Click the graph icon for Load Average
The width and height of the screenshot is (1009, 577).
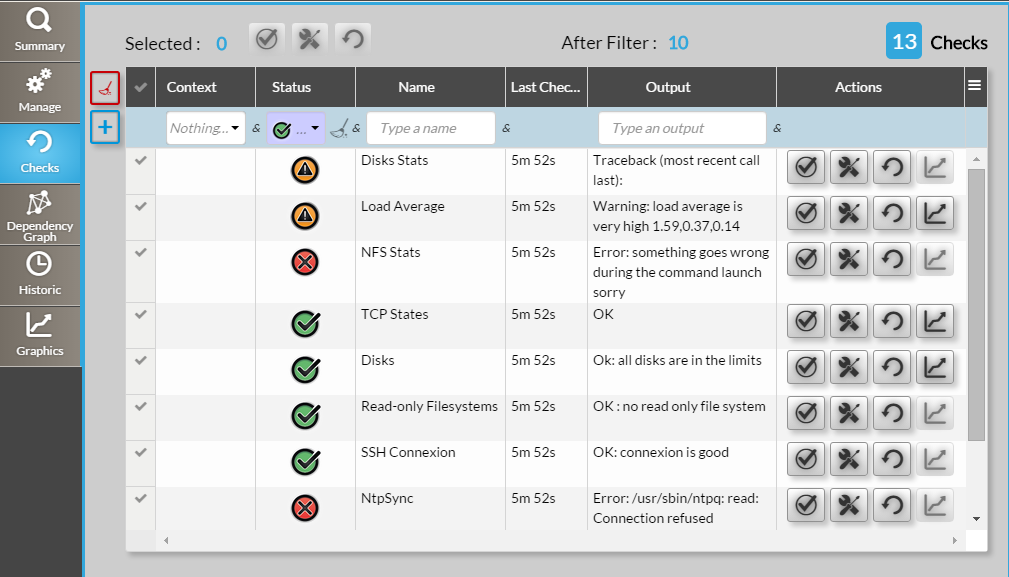pos(935,212)
